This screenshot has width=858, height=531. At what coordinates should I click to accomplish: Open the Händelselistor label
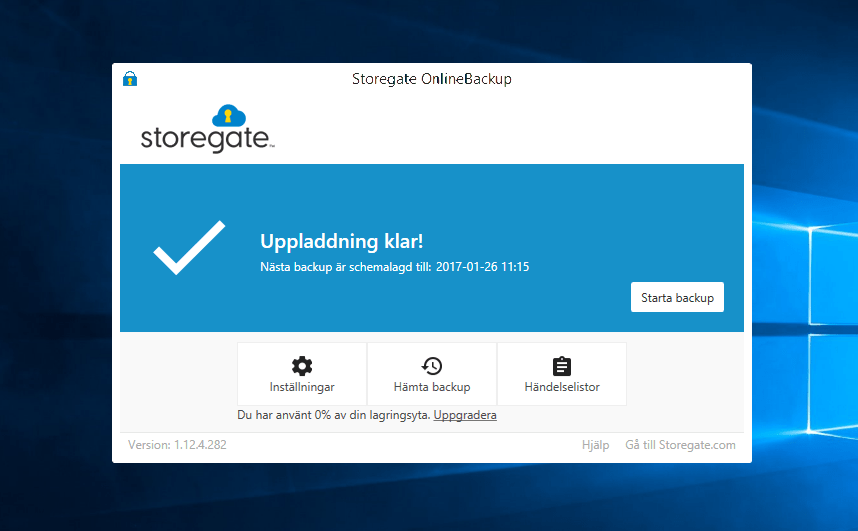(562, 387)
